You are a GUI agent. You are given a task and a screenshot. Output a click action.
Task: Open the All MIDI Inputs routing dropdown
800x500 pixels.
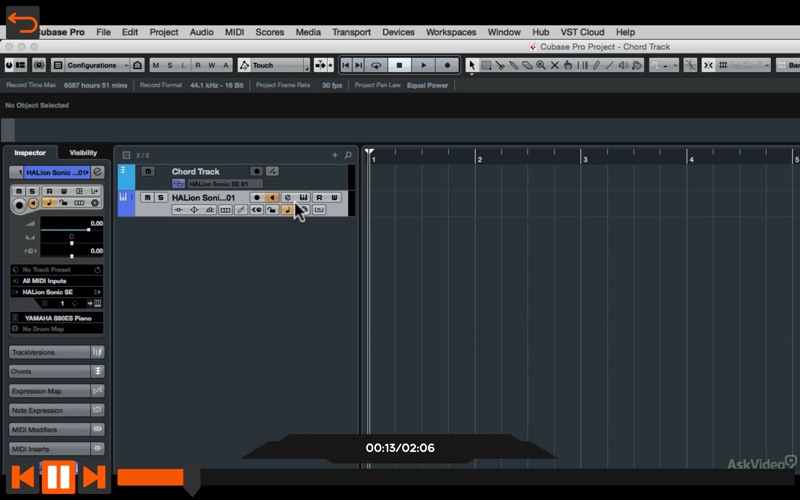[x=57, y=281]
